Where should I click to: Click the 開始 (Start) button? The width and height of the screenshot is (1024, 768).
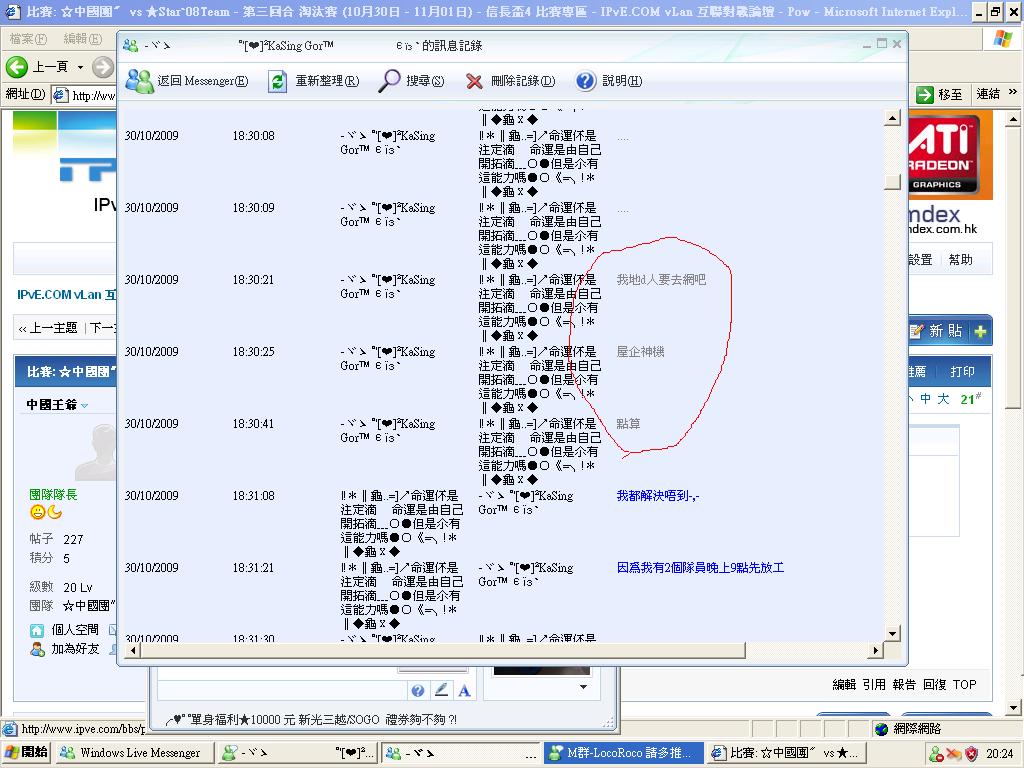click(x=27, y=753)
